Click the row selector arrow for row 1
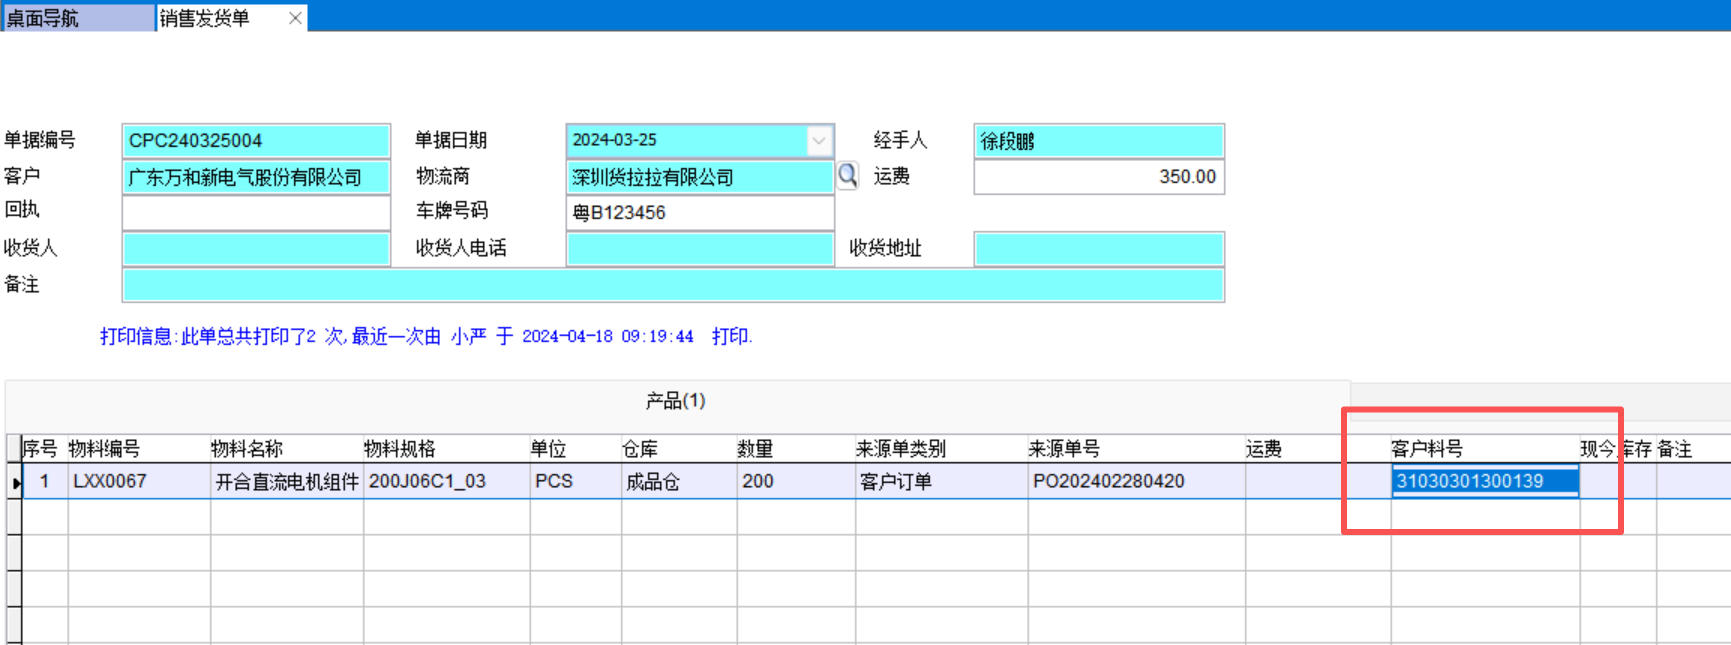 coord(15,482)
